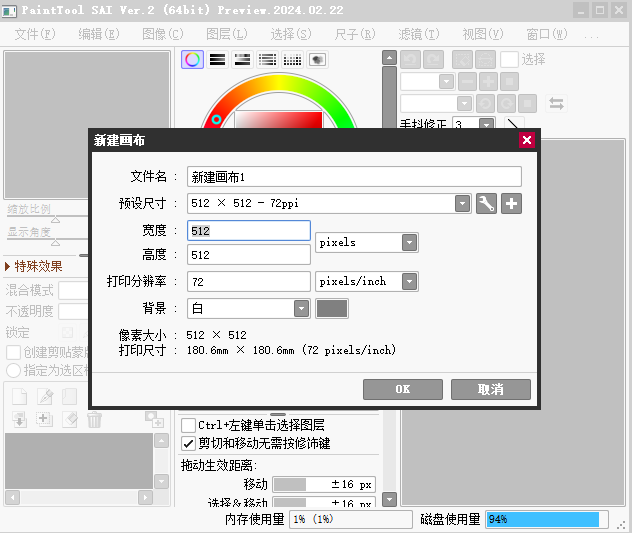Confirm new canvas with OK button
The width and height of the screenshot is (632, 533).
click(x=403, y=389)
